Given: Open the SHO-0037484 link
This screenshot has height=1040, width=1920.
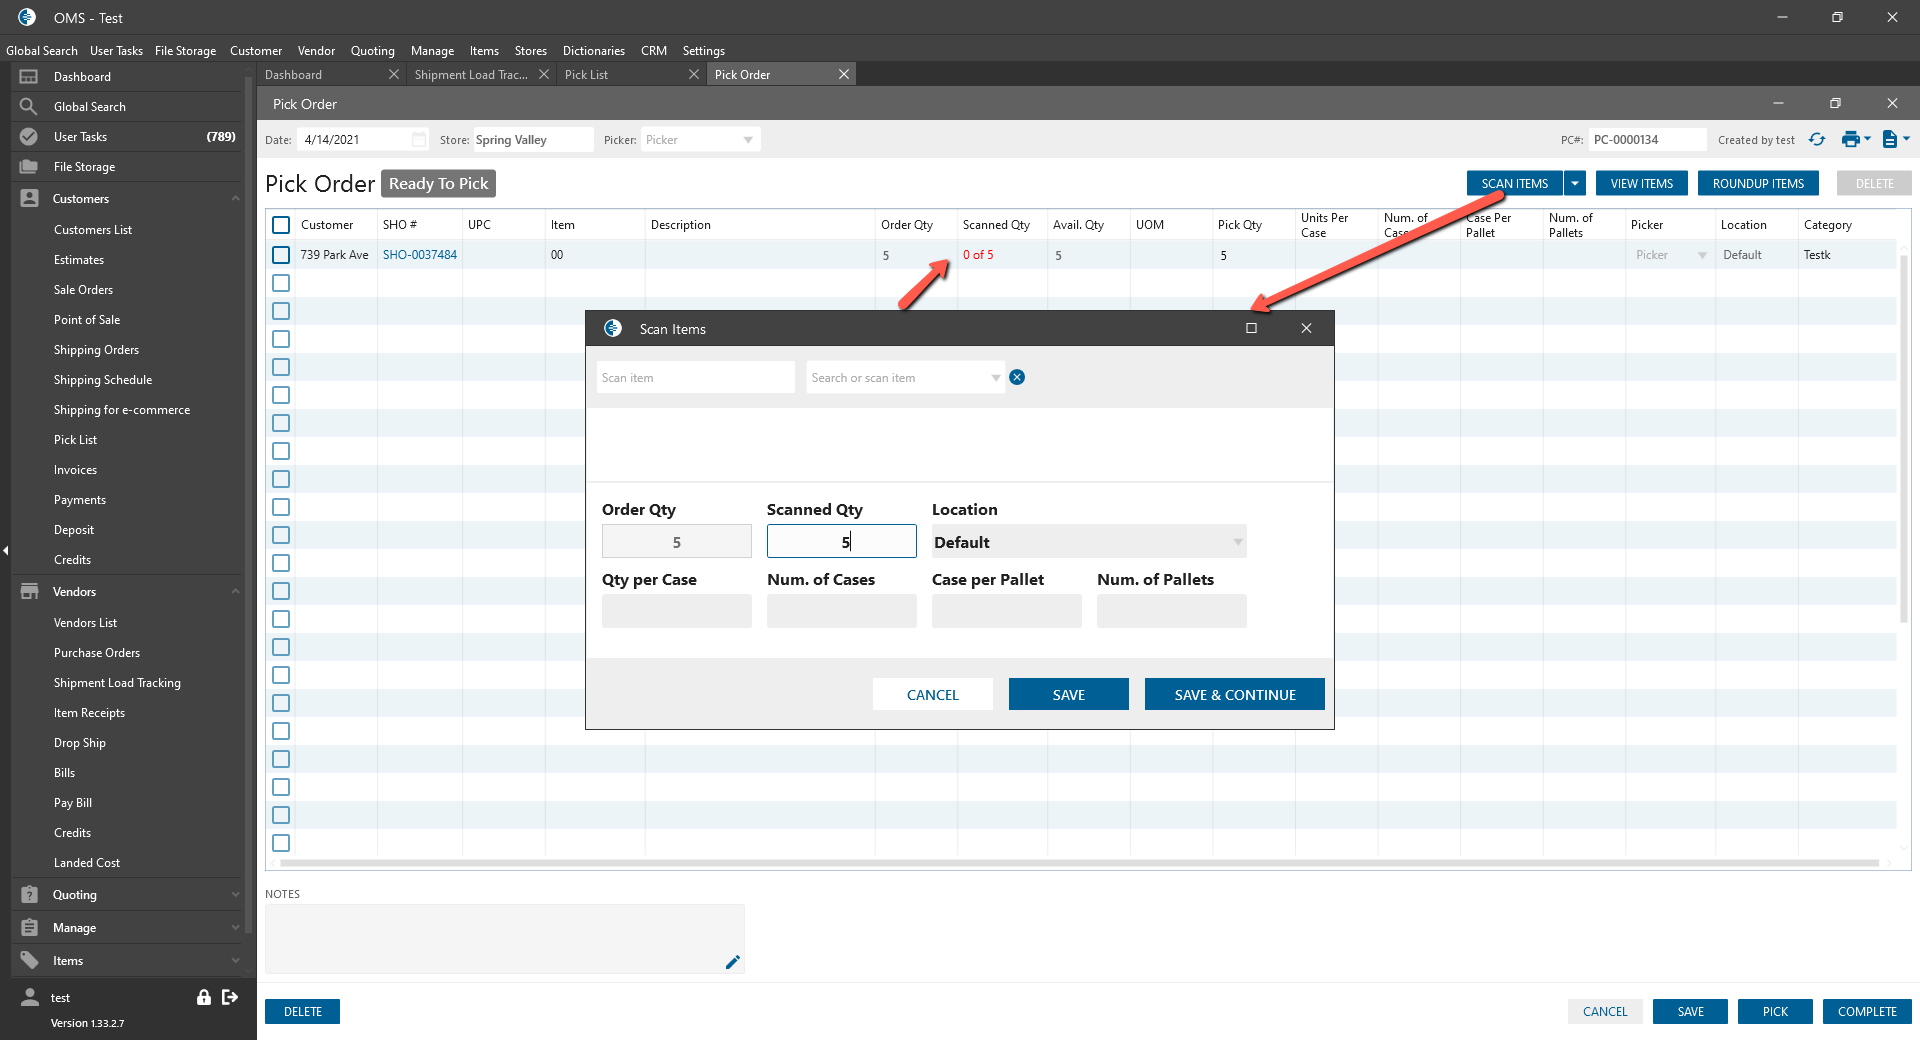Looking at the screenshot, I should pyautogui.click(x=420, y=255).
